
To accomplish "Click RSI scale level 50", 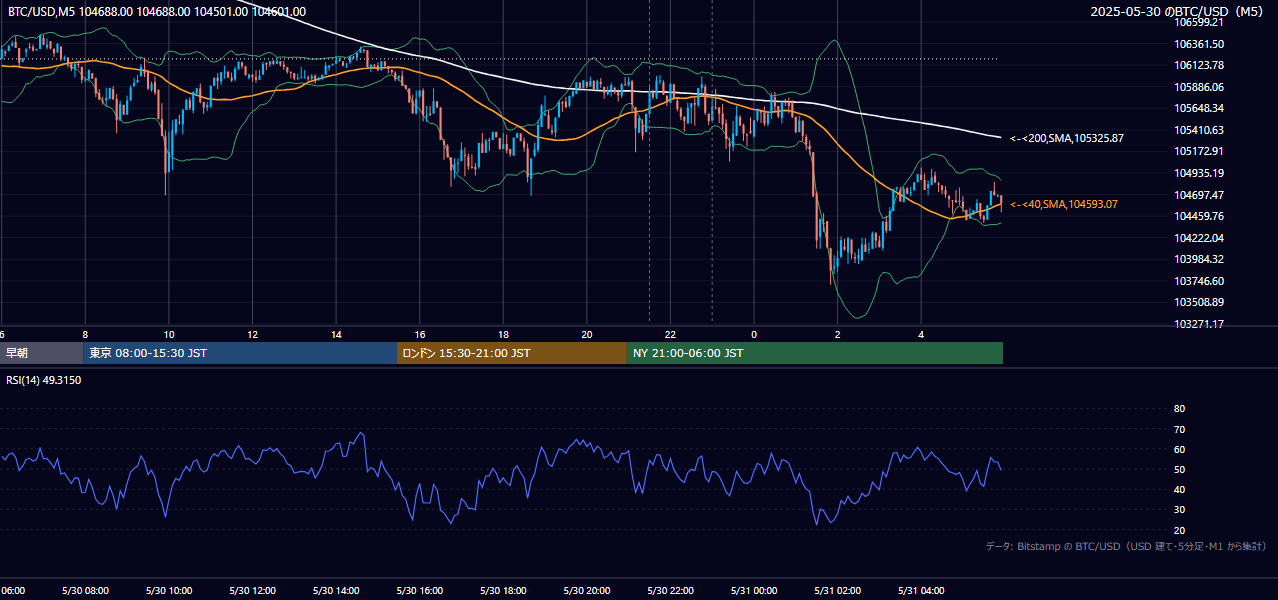I will click(1179, 469).
